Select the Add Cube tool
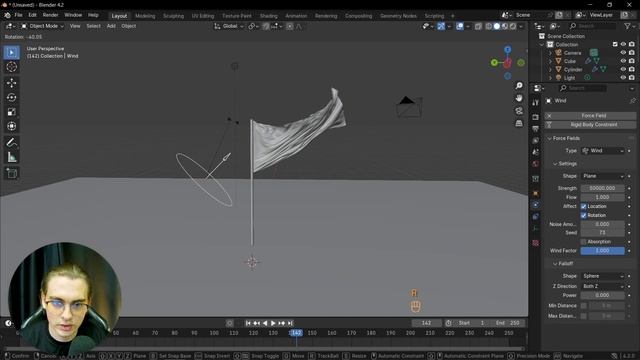 coord(11,173)
